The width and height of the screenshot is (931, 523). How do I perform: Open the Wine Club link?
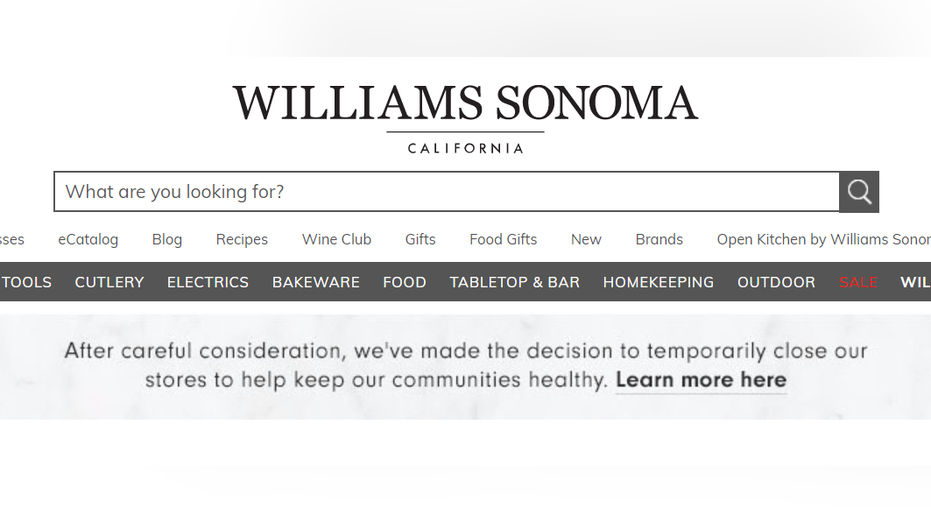[337, 239]
